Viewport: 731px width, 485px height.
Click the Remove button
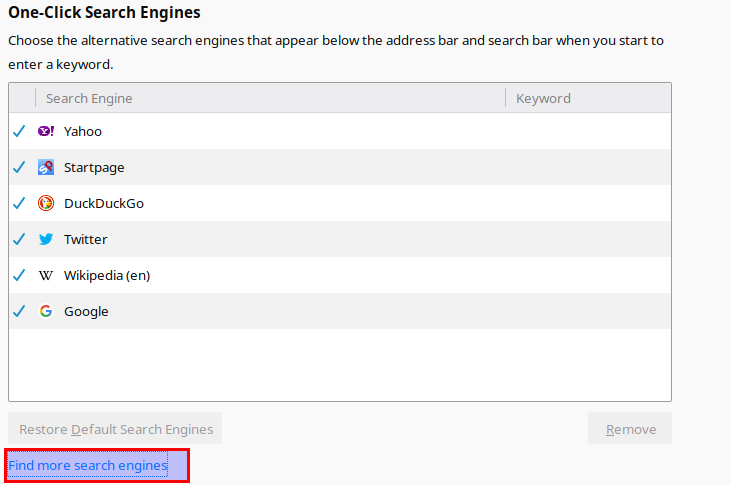630,428
